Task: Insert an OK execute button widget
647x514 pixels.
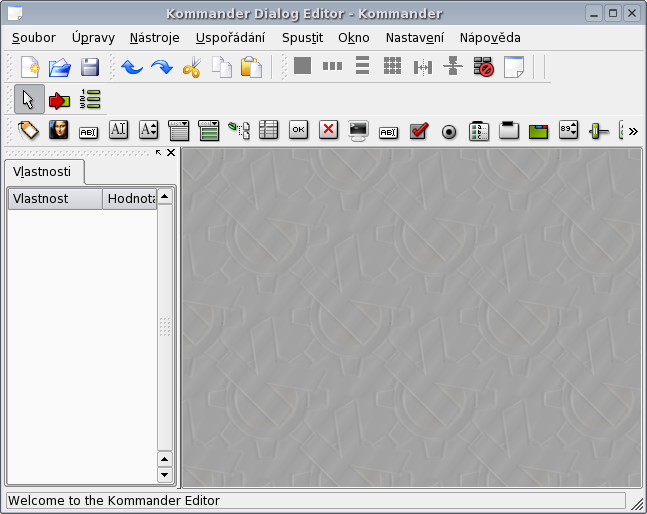Action: [x=298, y=130]
